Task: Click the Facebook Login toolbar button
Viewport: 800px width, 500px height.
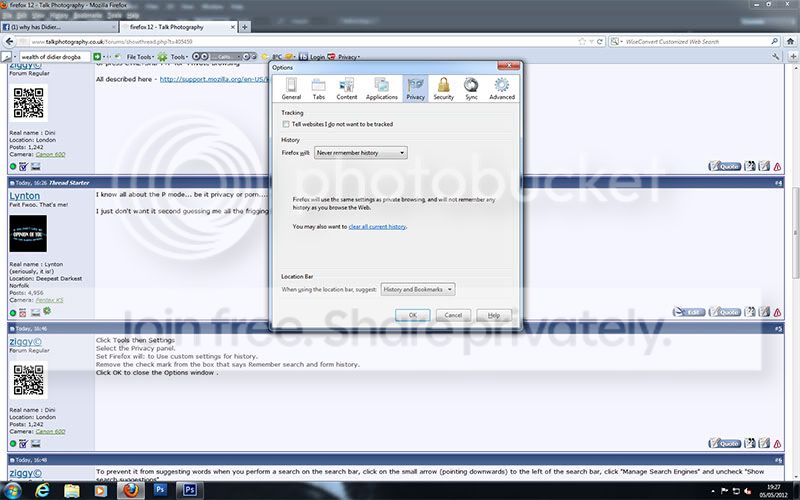Action: (x=312, y=57)
